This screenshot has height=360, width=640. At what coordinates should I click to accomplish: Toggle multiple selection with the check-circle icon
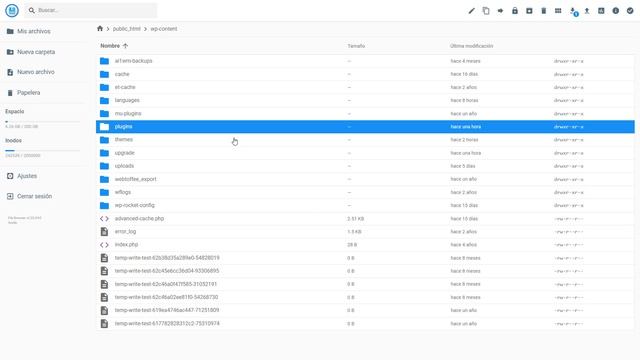[630, 11]
